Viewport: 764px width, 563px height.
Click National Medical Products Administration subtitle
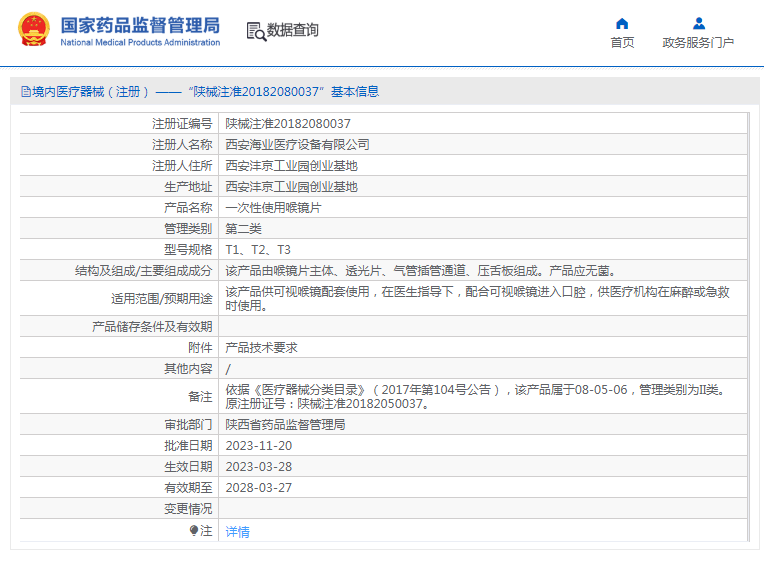point(140,42)
